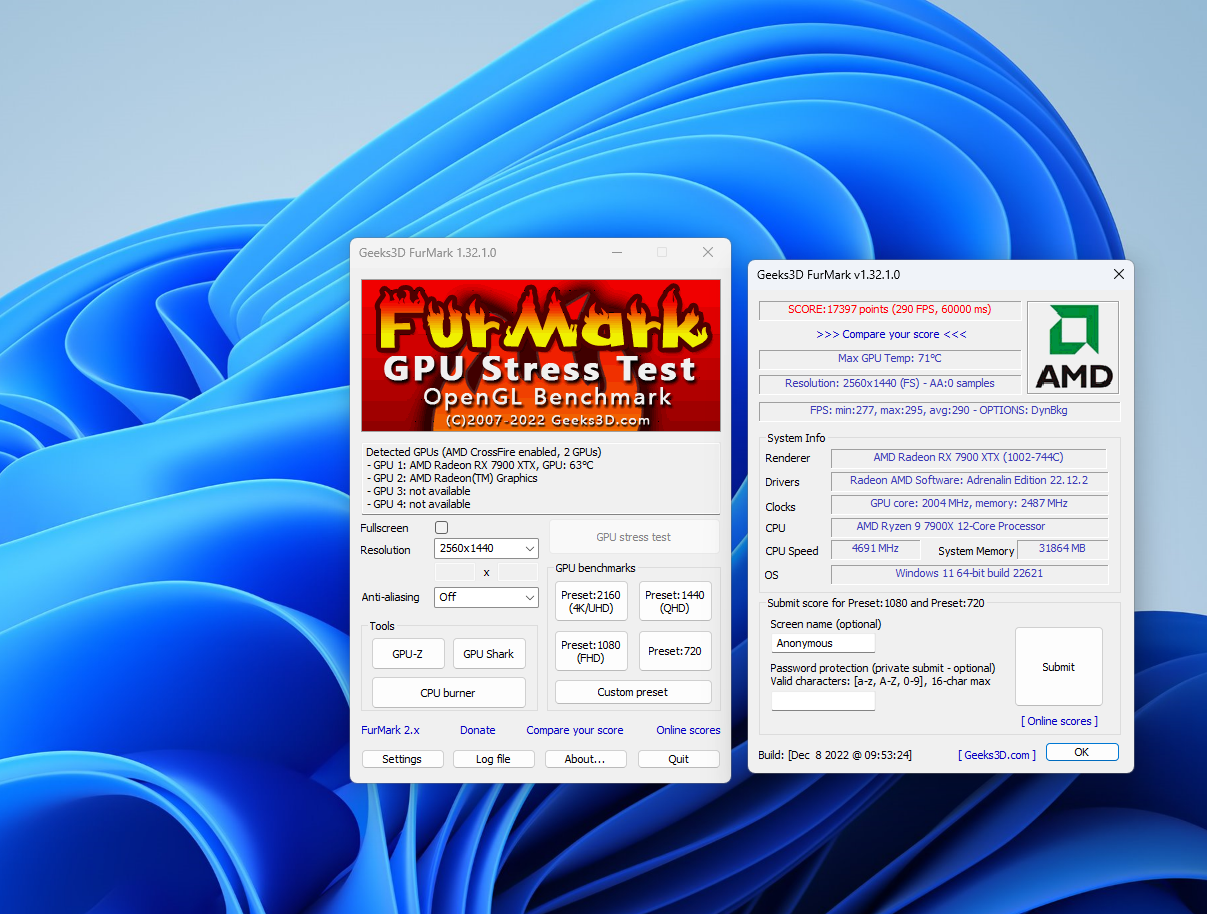Open the Online scores link
Viewport: 1207px width, 914px height.
(x=688, y=730)
